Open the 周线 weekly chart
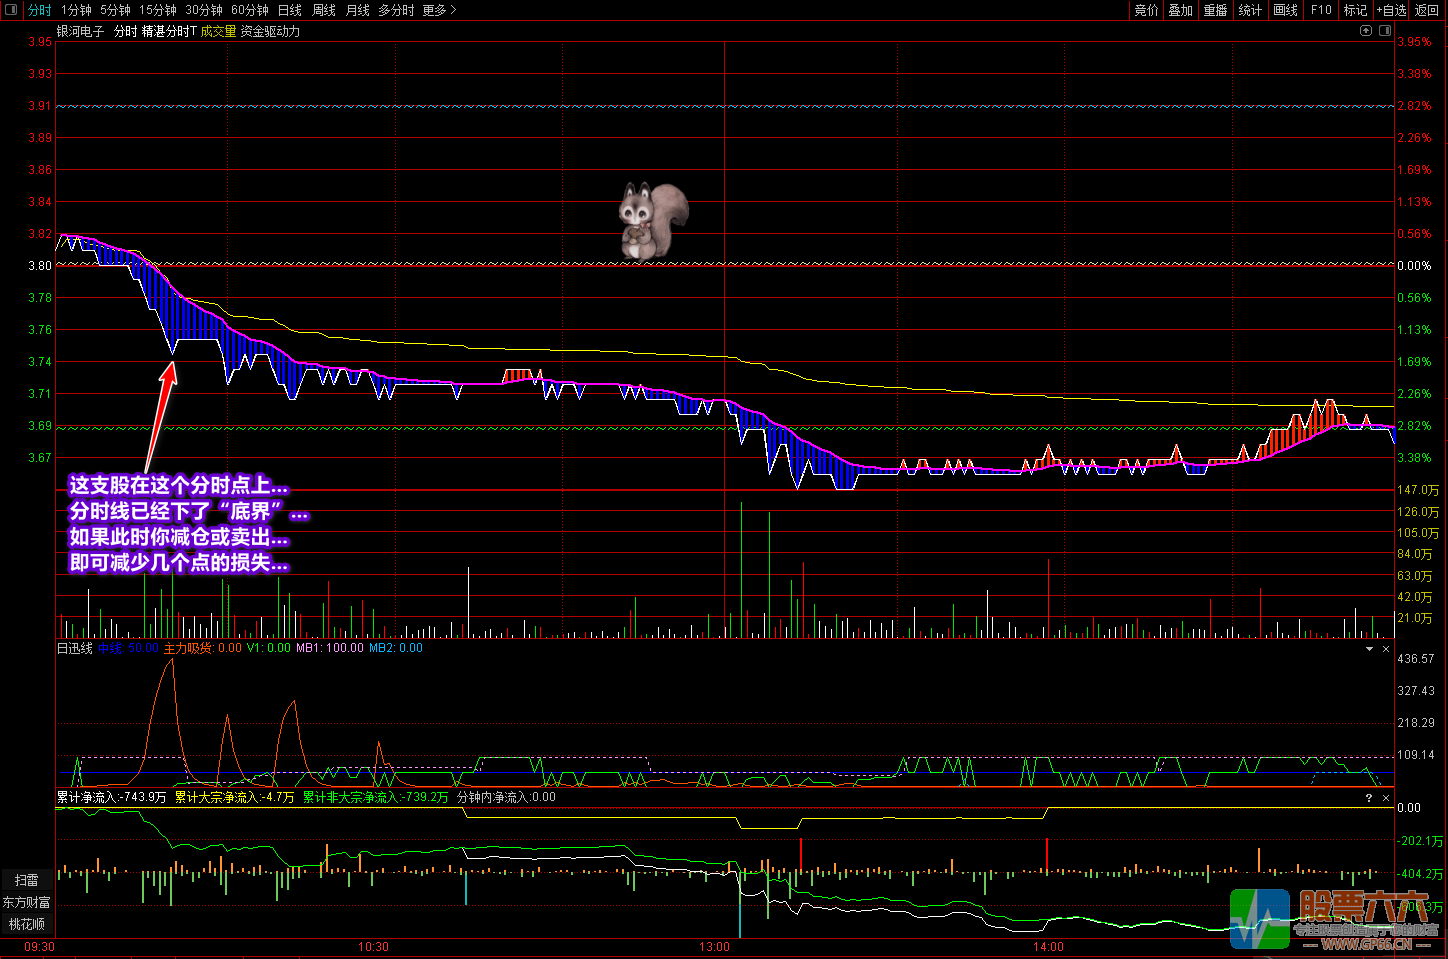The height and width of the screenshot is (959, 1448). [x=324, y=10]
